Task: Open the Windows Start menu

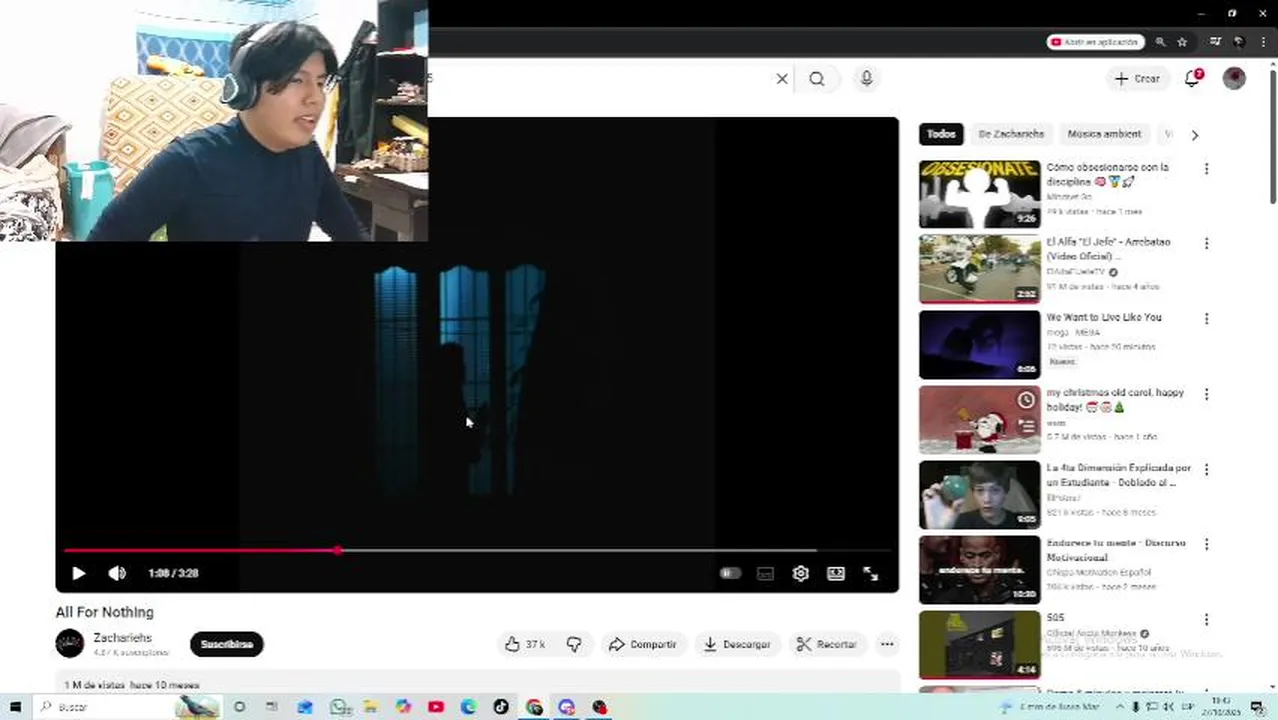Action: tap(15, 707)
